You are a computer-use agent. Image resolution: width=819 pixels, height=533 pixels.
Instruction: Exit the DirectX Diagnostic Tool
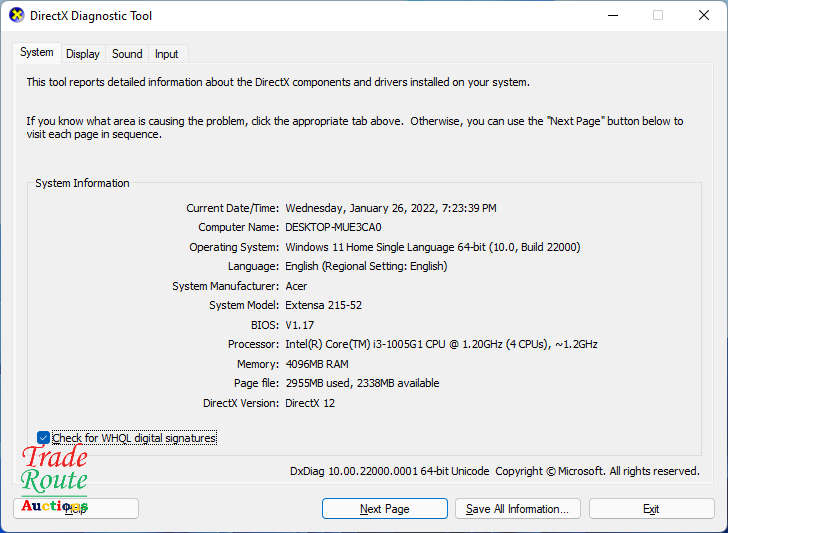(x=651, y=509)
